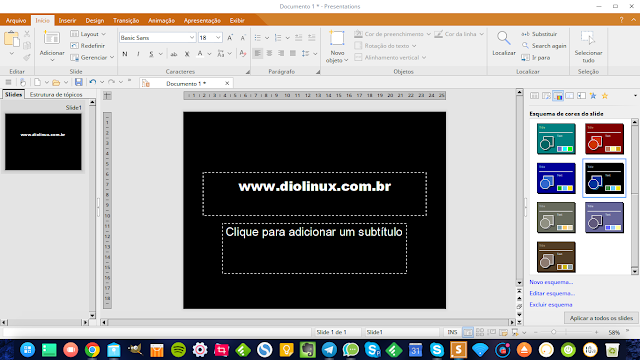Open Telegram from the dock
Screen dimensions: 640x360
pyautogui.click(x=329, y=350)
